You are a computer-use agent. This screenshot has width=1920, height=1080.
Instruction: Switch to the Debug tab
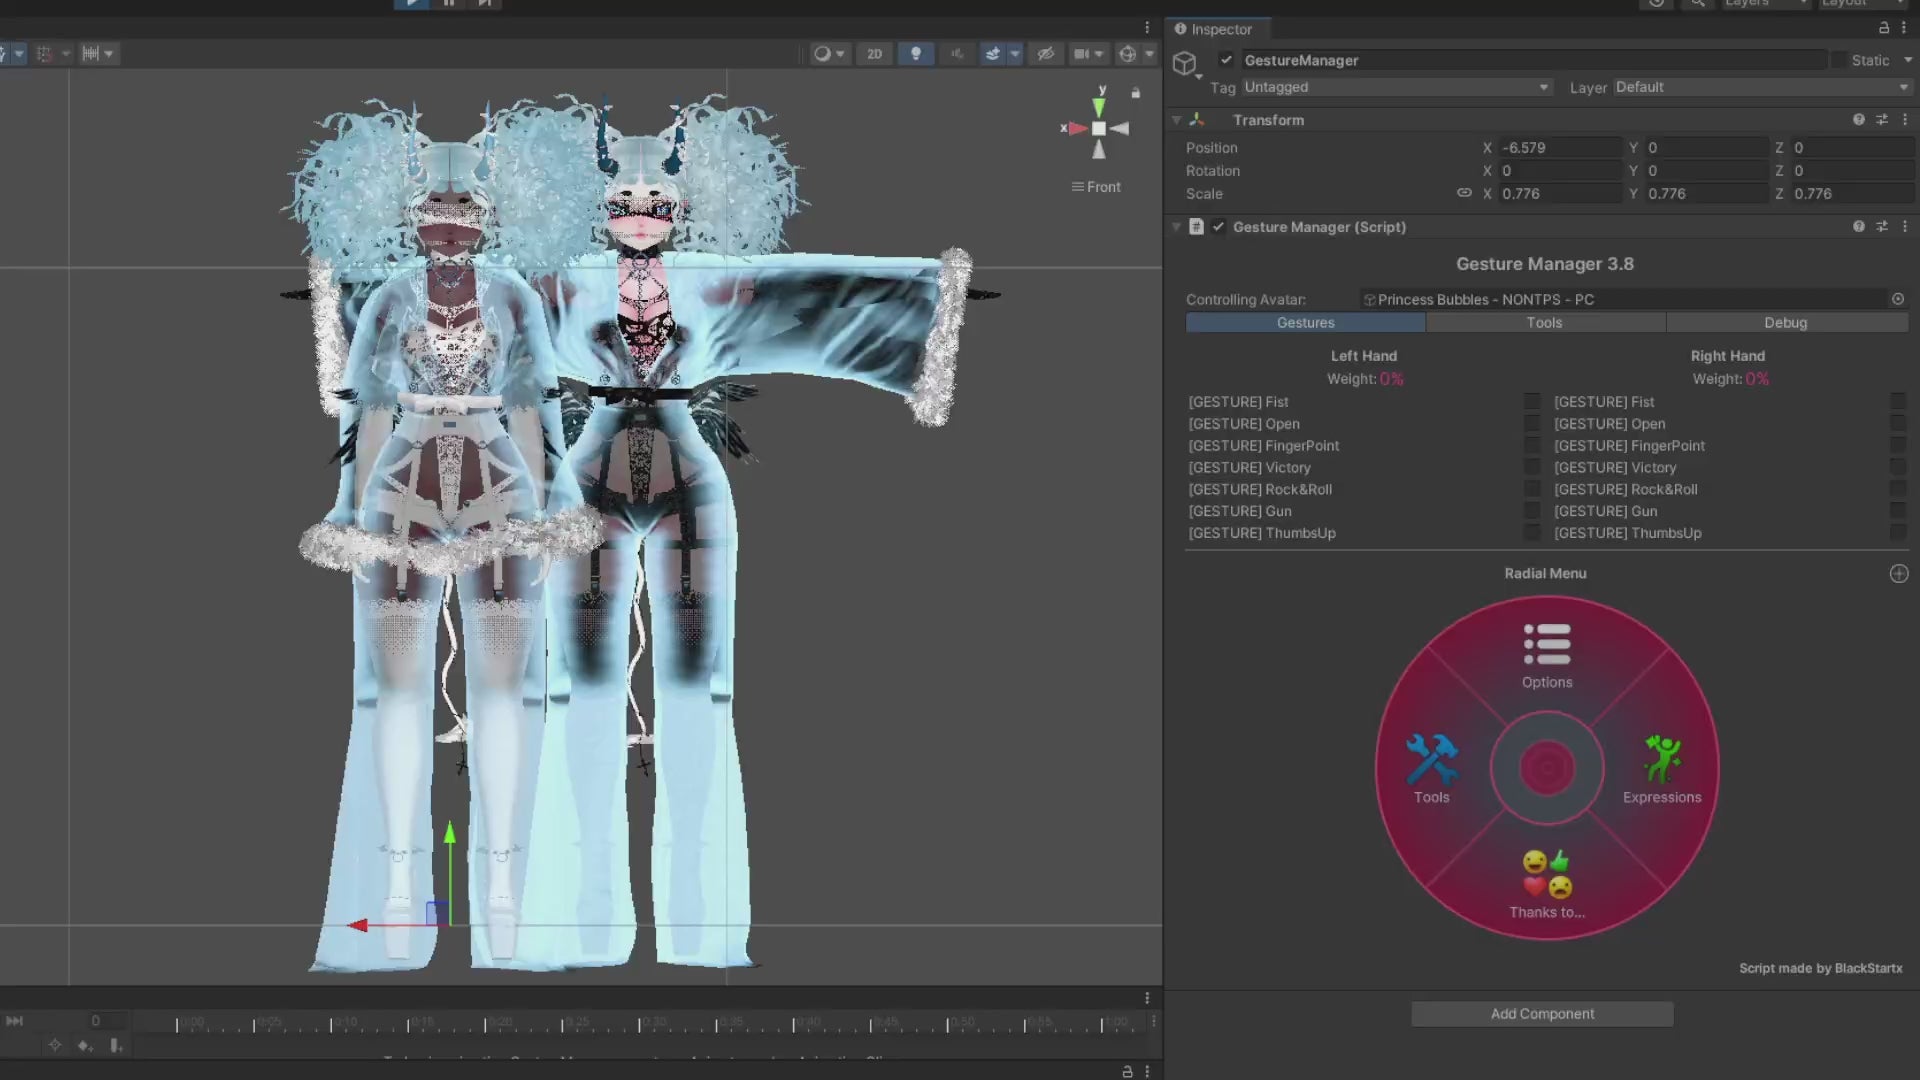point(1785,323)
